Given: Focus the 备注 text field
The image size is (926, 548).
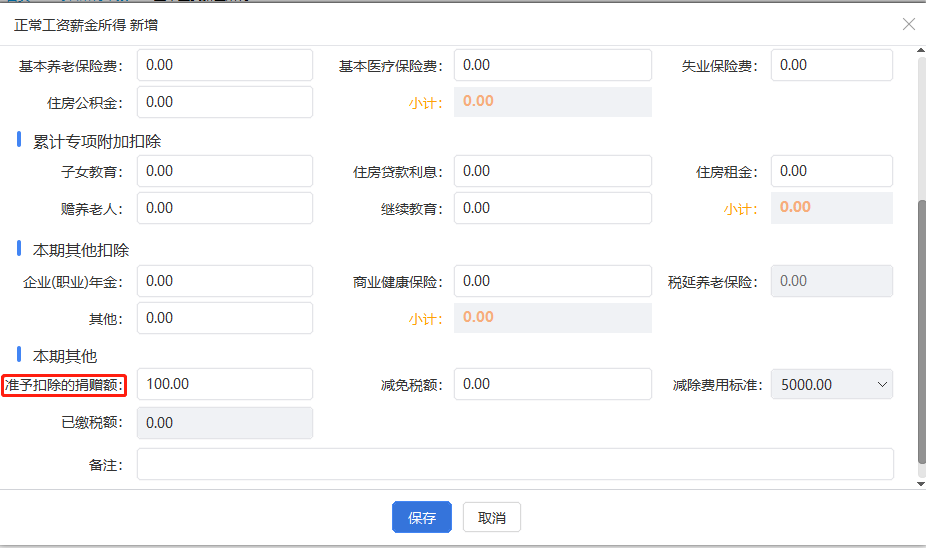Looking at the screenshot, I should [515, 464].
